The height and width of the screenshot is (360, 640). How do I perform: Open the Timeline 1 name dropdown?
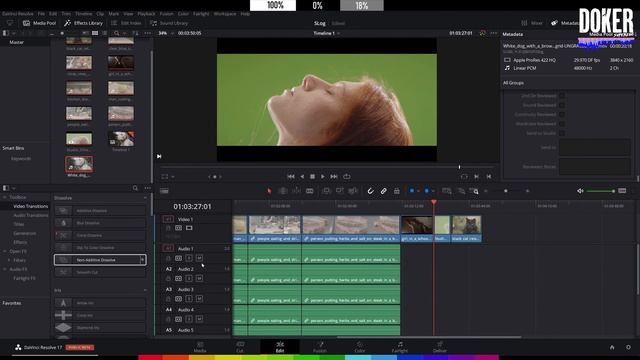click(x=327, y=33)
